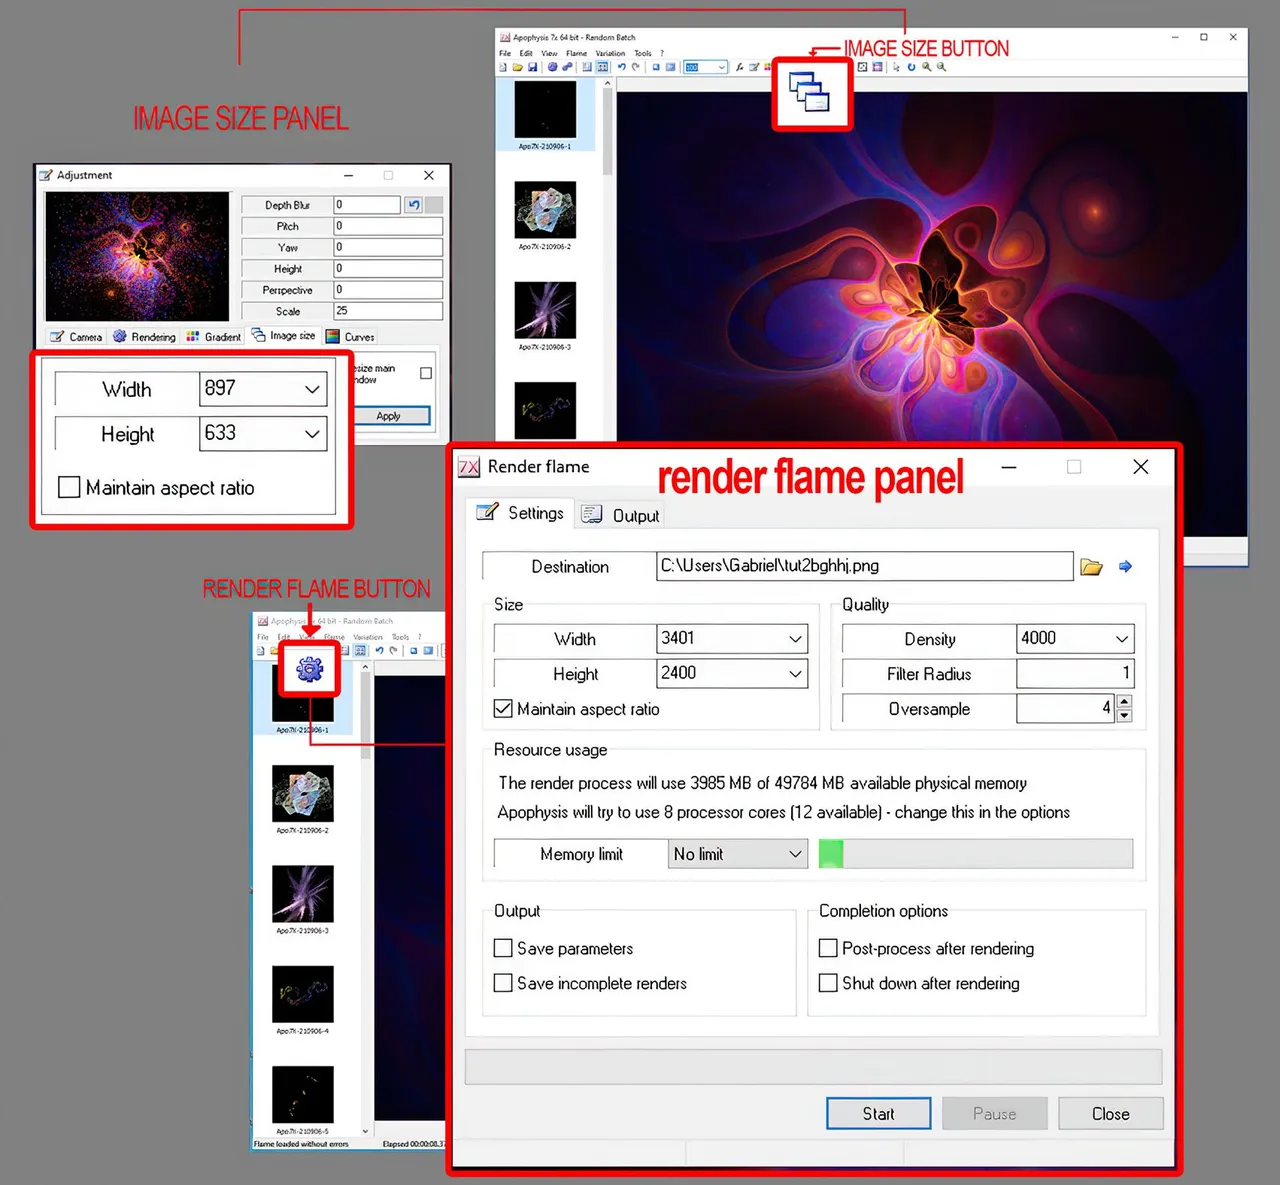Open File menu in large Apophysis window

tap(505, 53)
